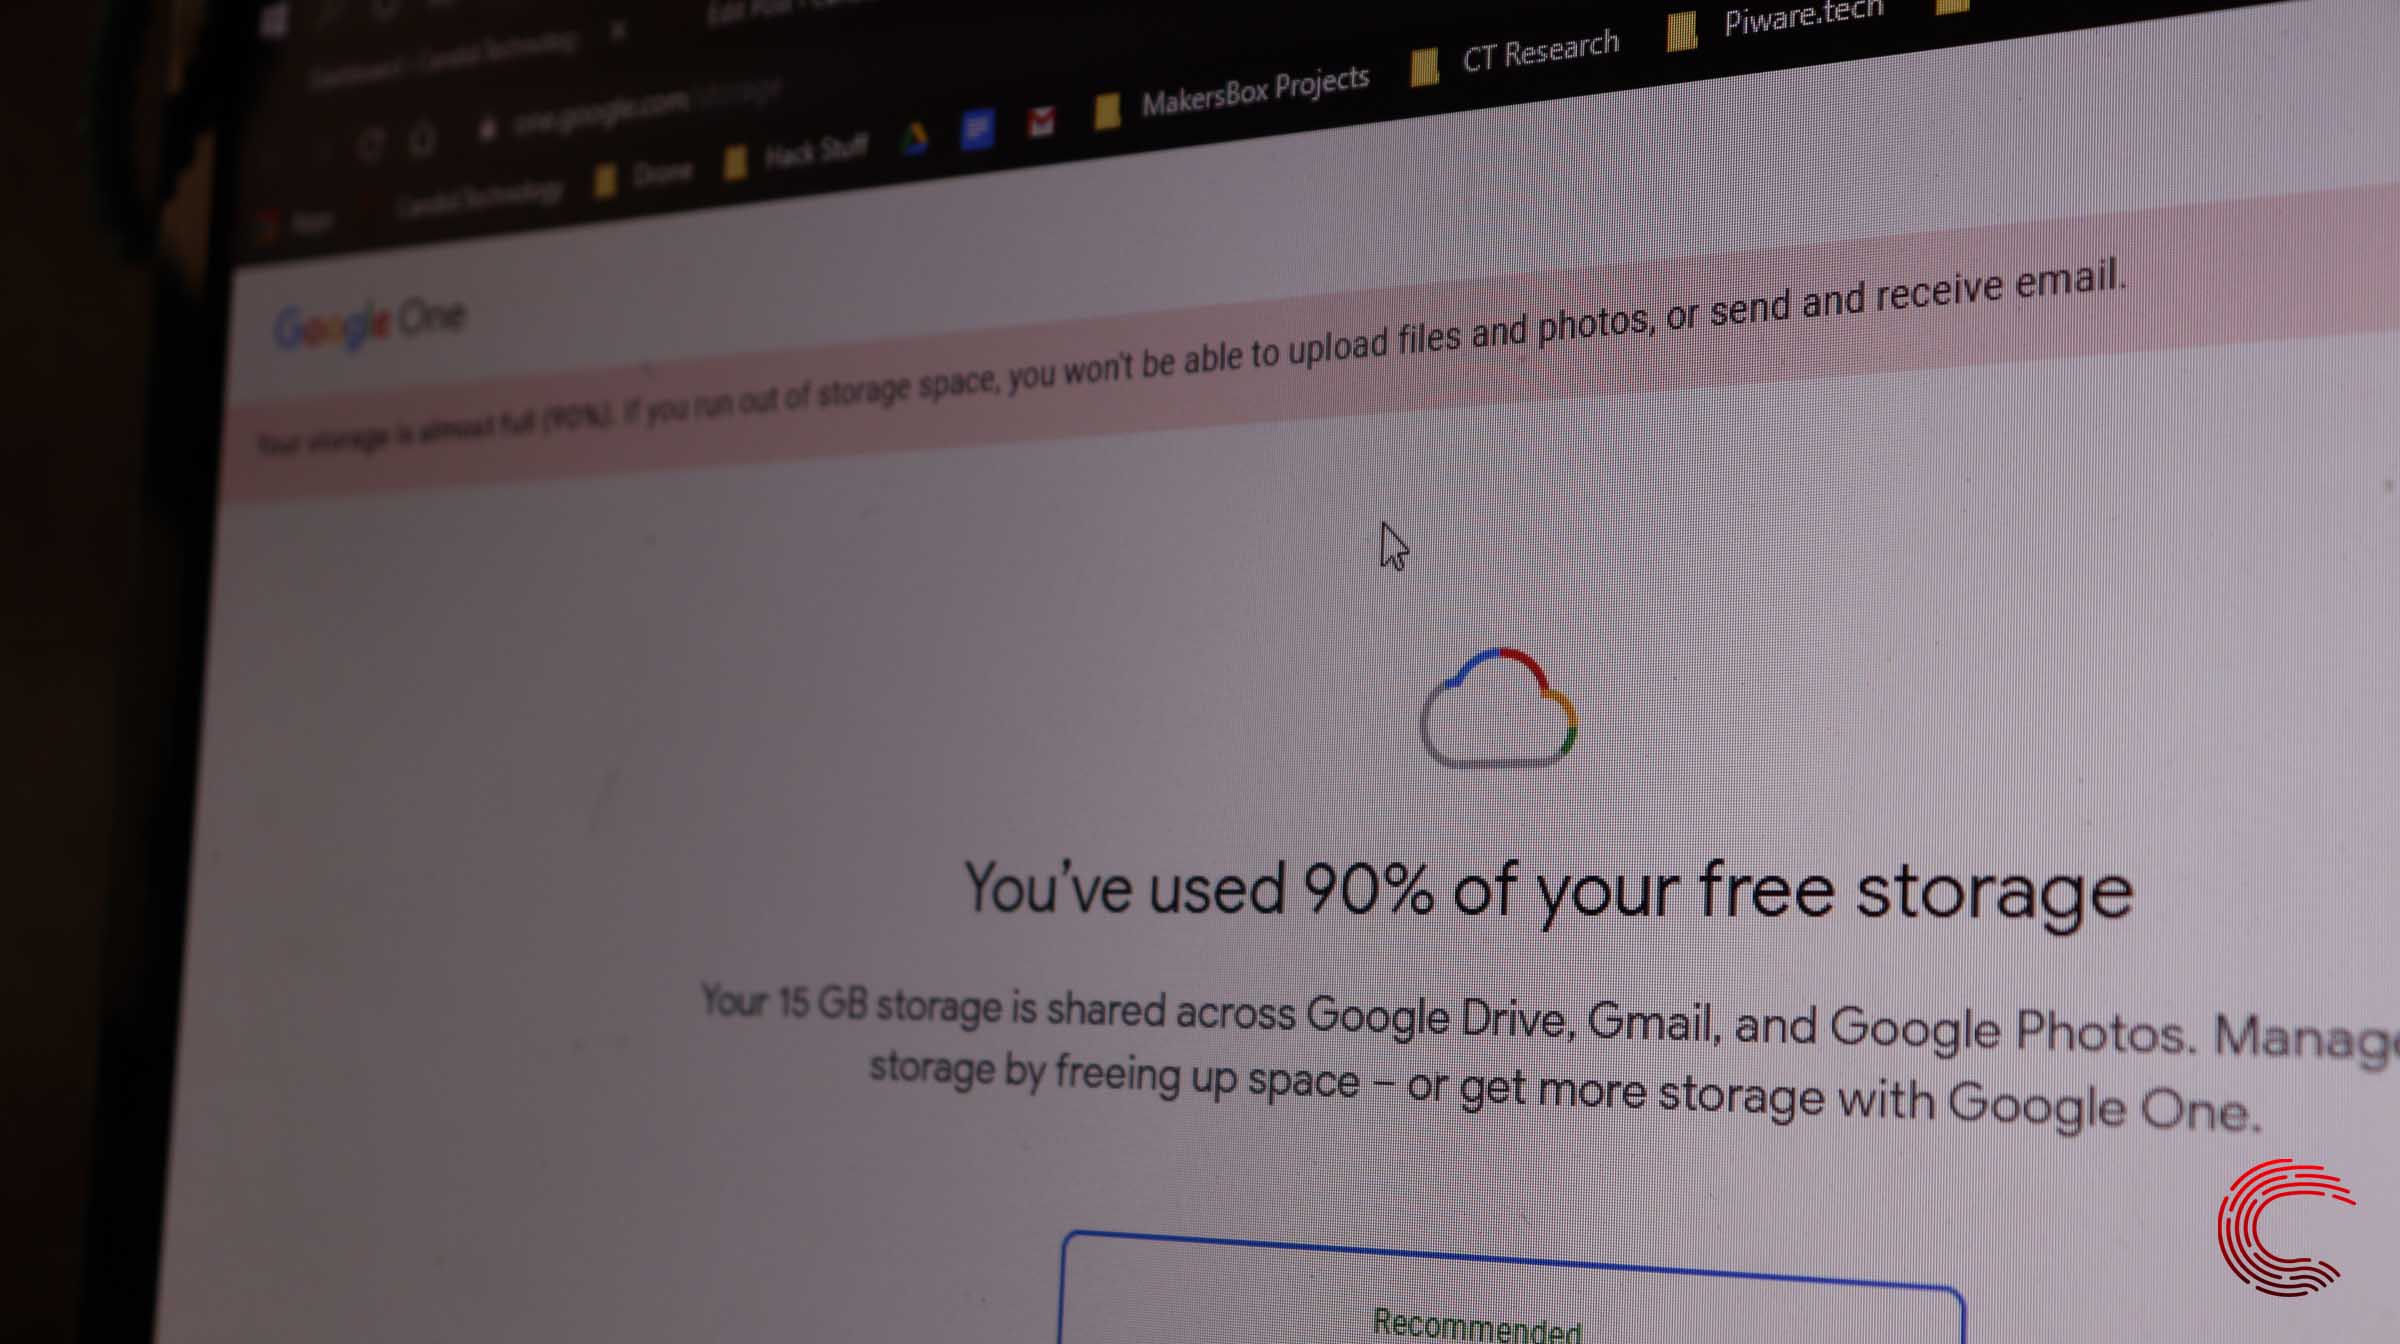The height and width of the screenshot is (1344, 2400).
Task: Close the Dashboard Candid Technology tab
Action: pyautogui.click(x=618, y=32)
